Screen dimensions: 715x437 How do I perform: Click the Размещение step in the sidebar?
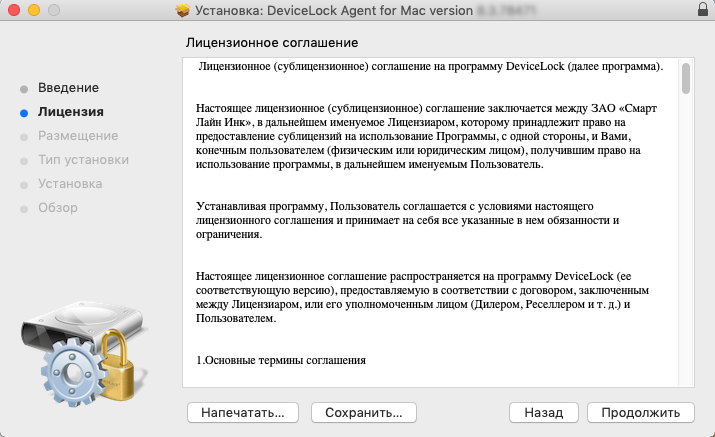(x=77, y=135)
